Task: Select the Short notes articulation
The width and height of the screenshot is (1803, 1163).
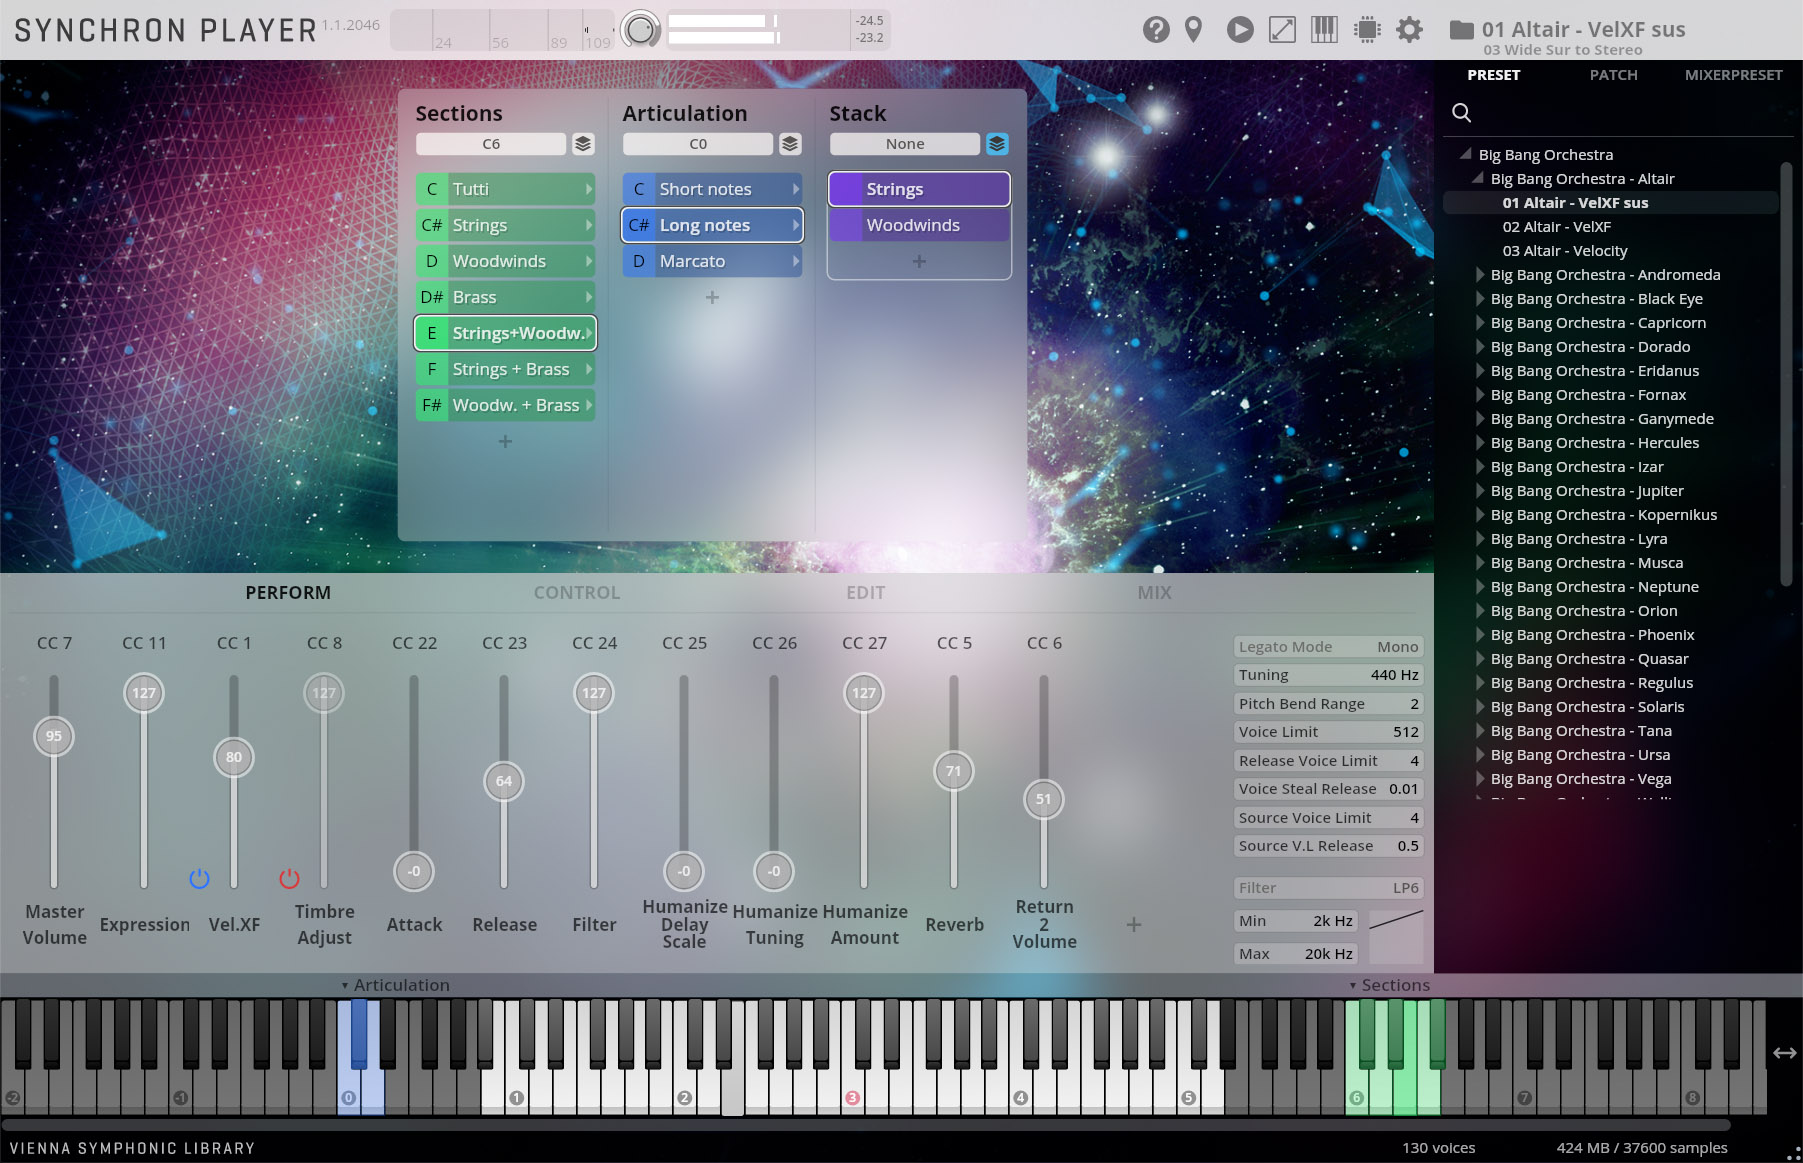Action: pos(712,189)
